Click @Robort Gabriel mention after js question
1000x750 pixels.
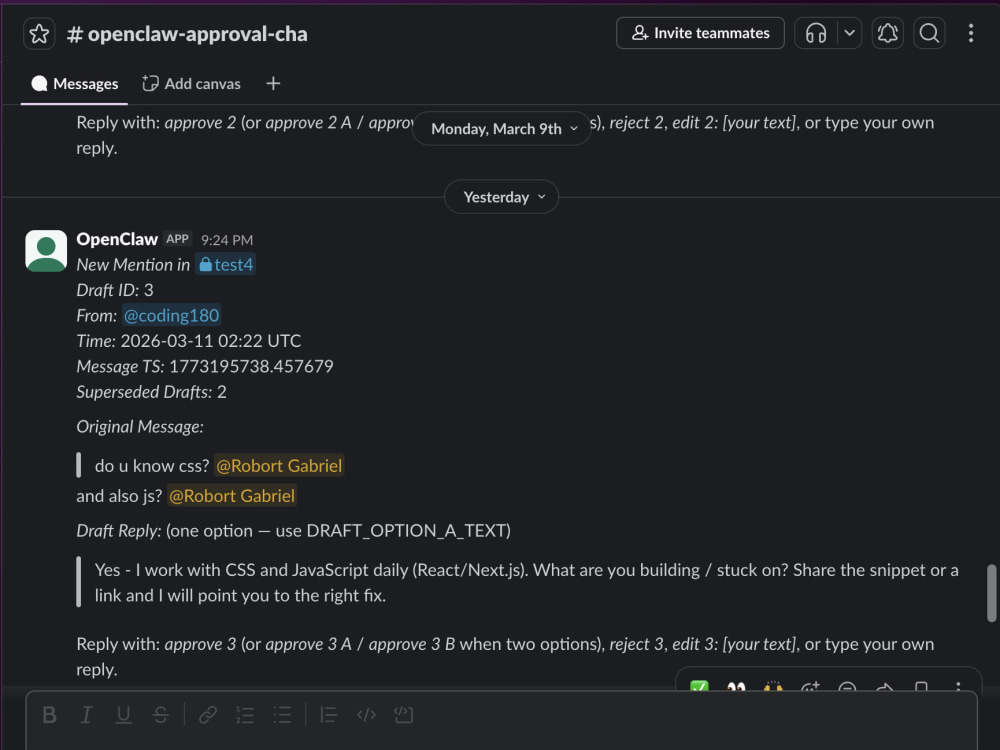click(x=232, y=496)
